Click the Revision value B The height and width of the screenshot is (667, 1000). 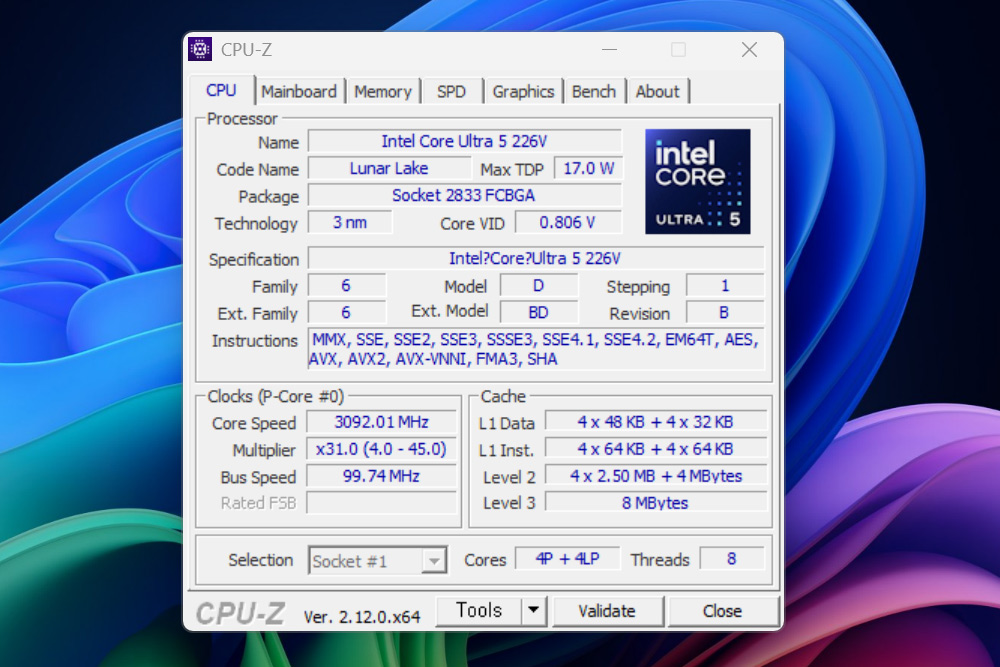pyautogui.click(x=725, y=312)
